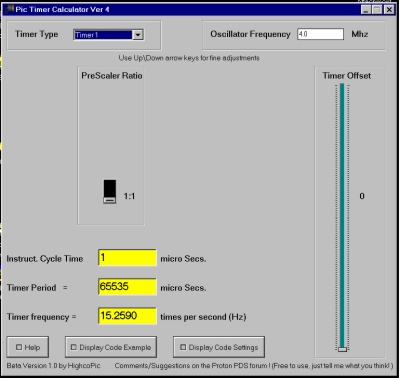Minimize the Pic Timer Calculator window
400x378 pixels.
[x=366, y=10]
